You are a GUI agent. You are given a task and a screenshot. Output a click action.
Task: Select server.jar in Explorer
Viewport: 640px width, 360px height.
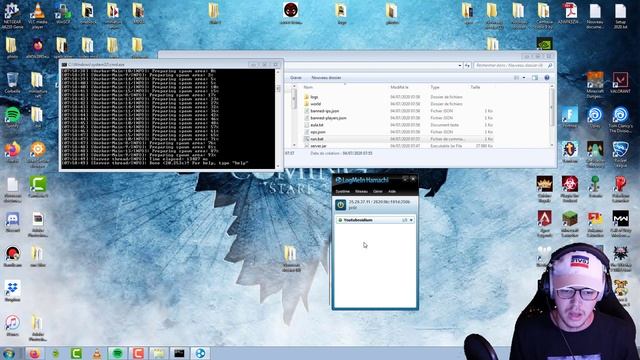click(x=318, y=146)
